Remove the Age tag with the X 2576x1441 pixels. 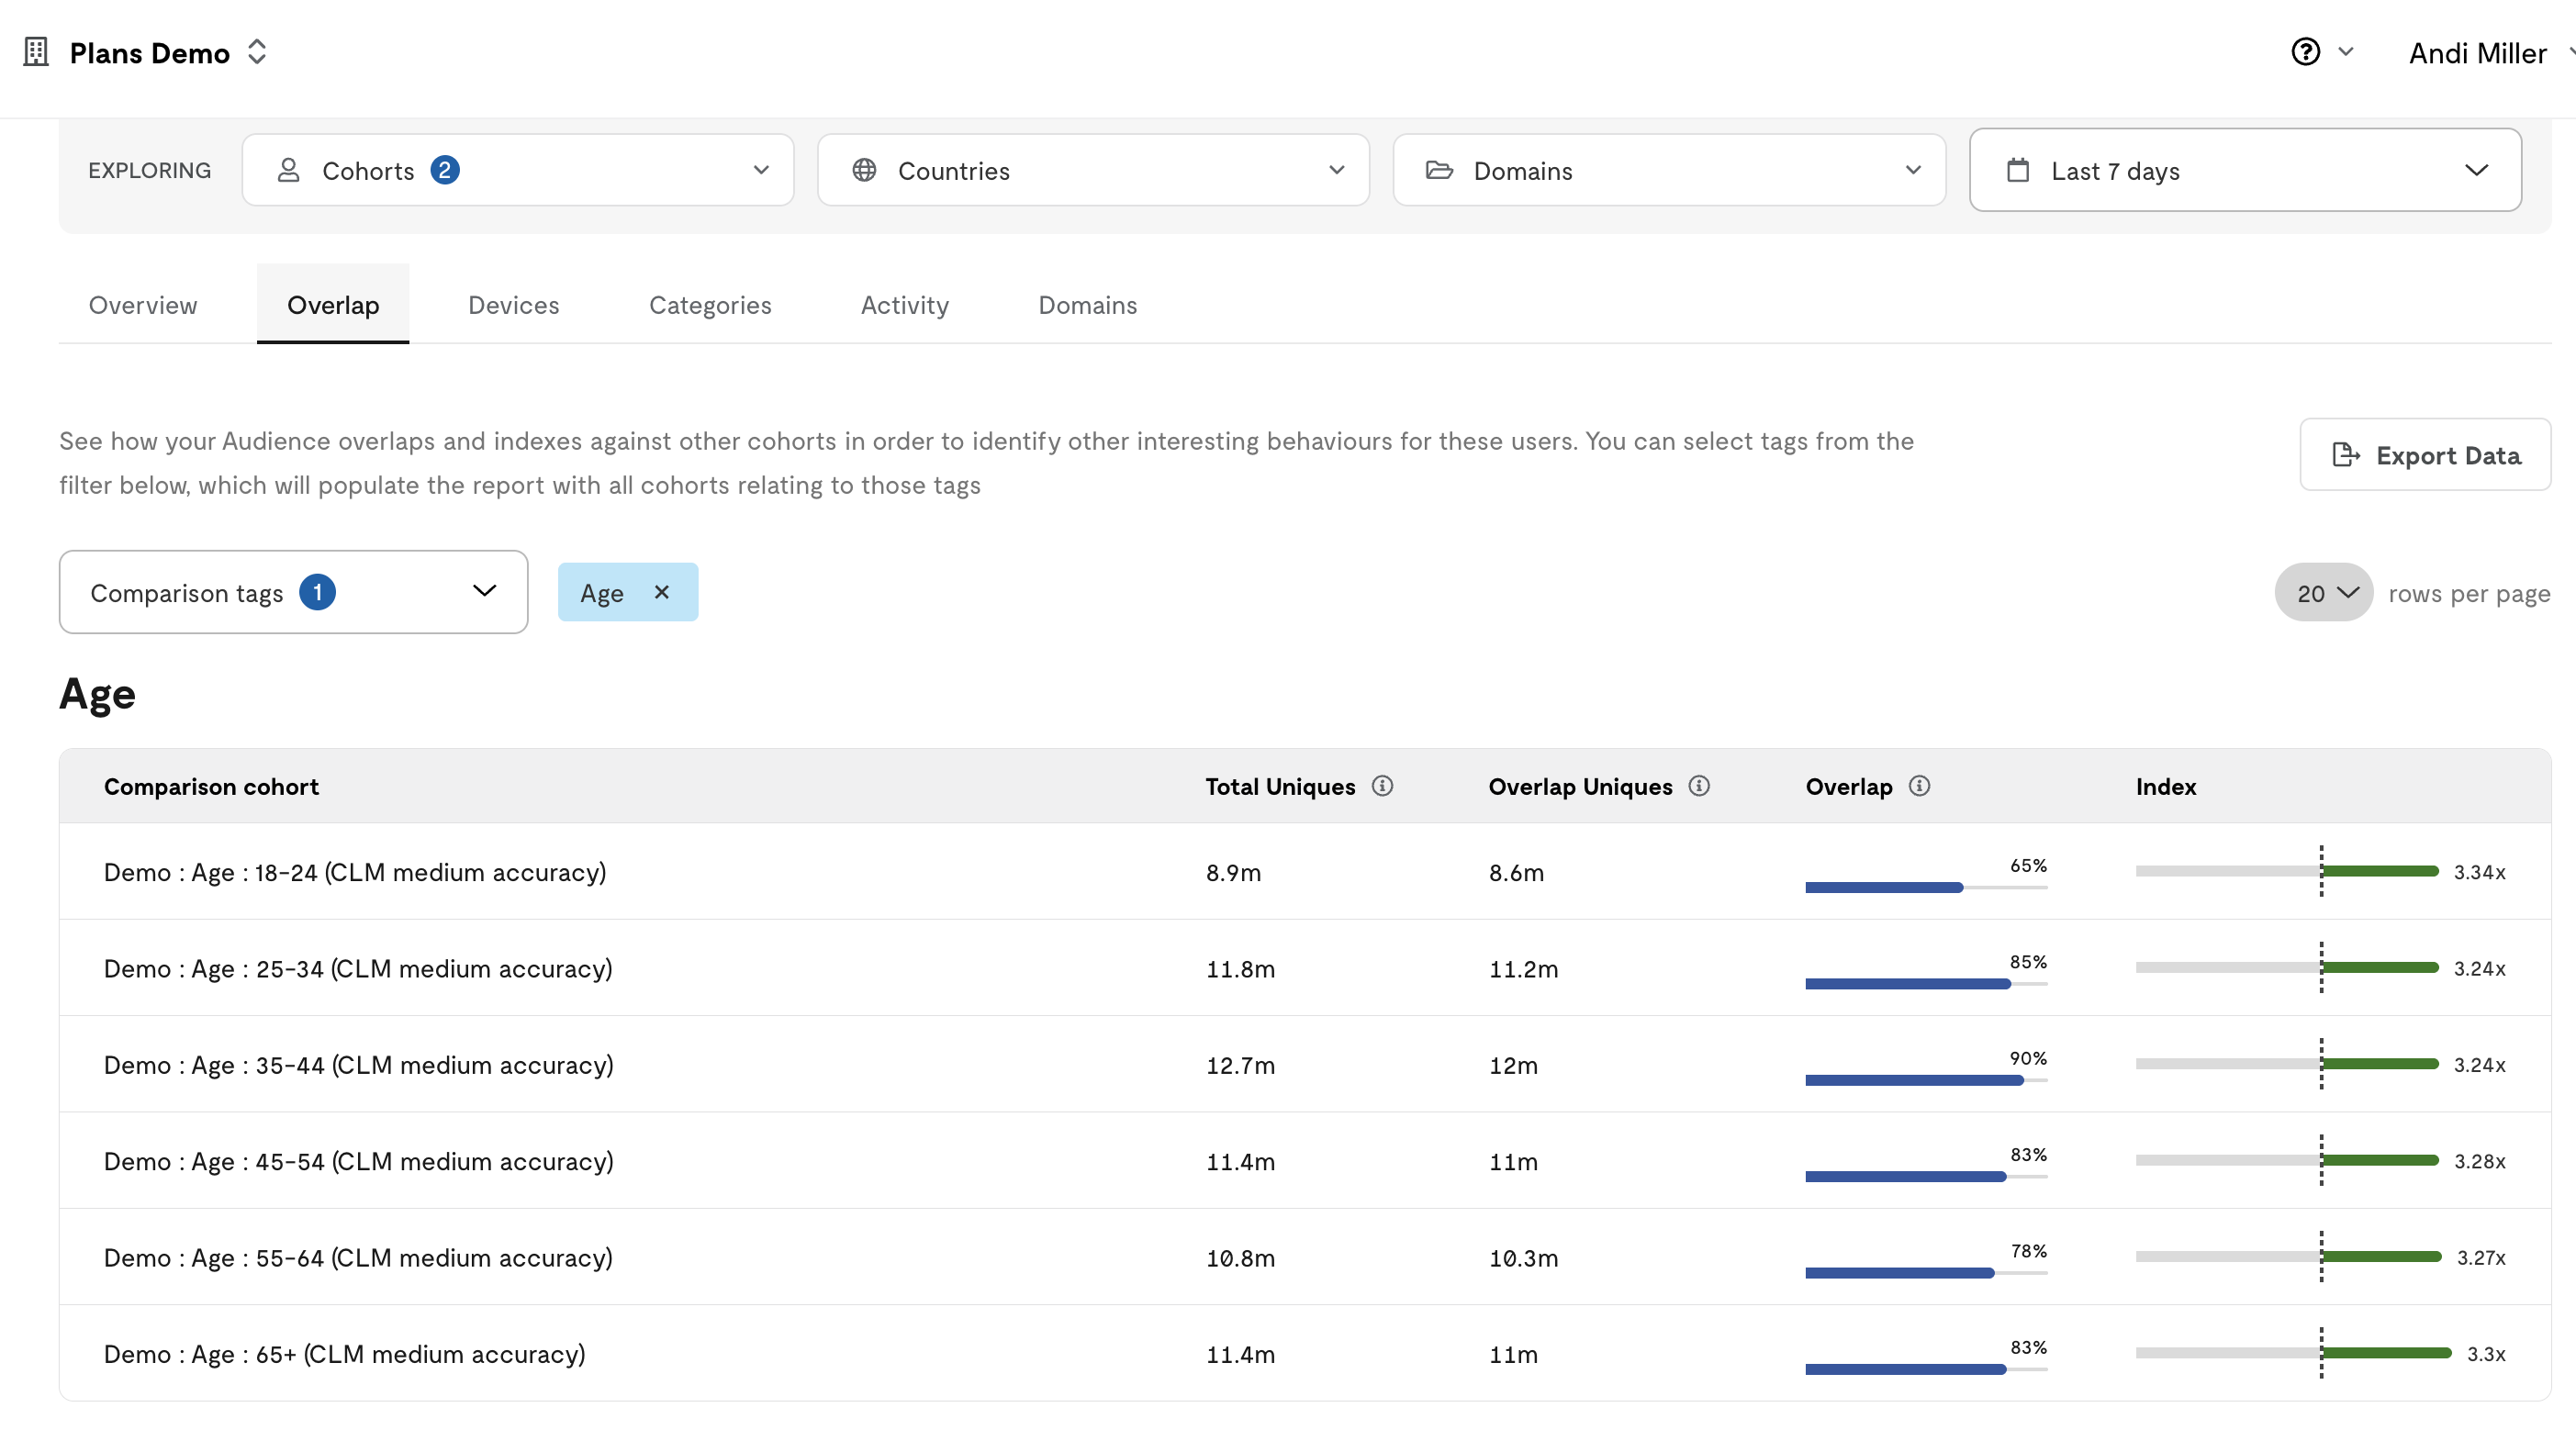(x=661, y=592)
